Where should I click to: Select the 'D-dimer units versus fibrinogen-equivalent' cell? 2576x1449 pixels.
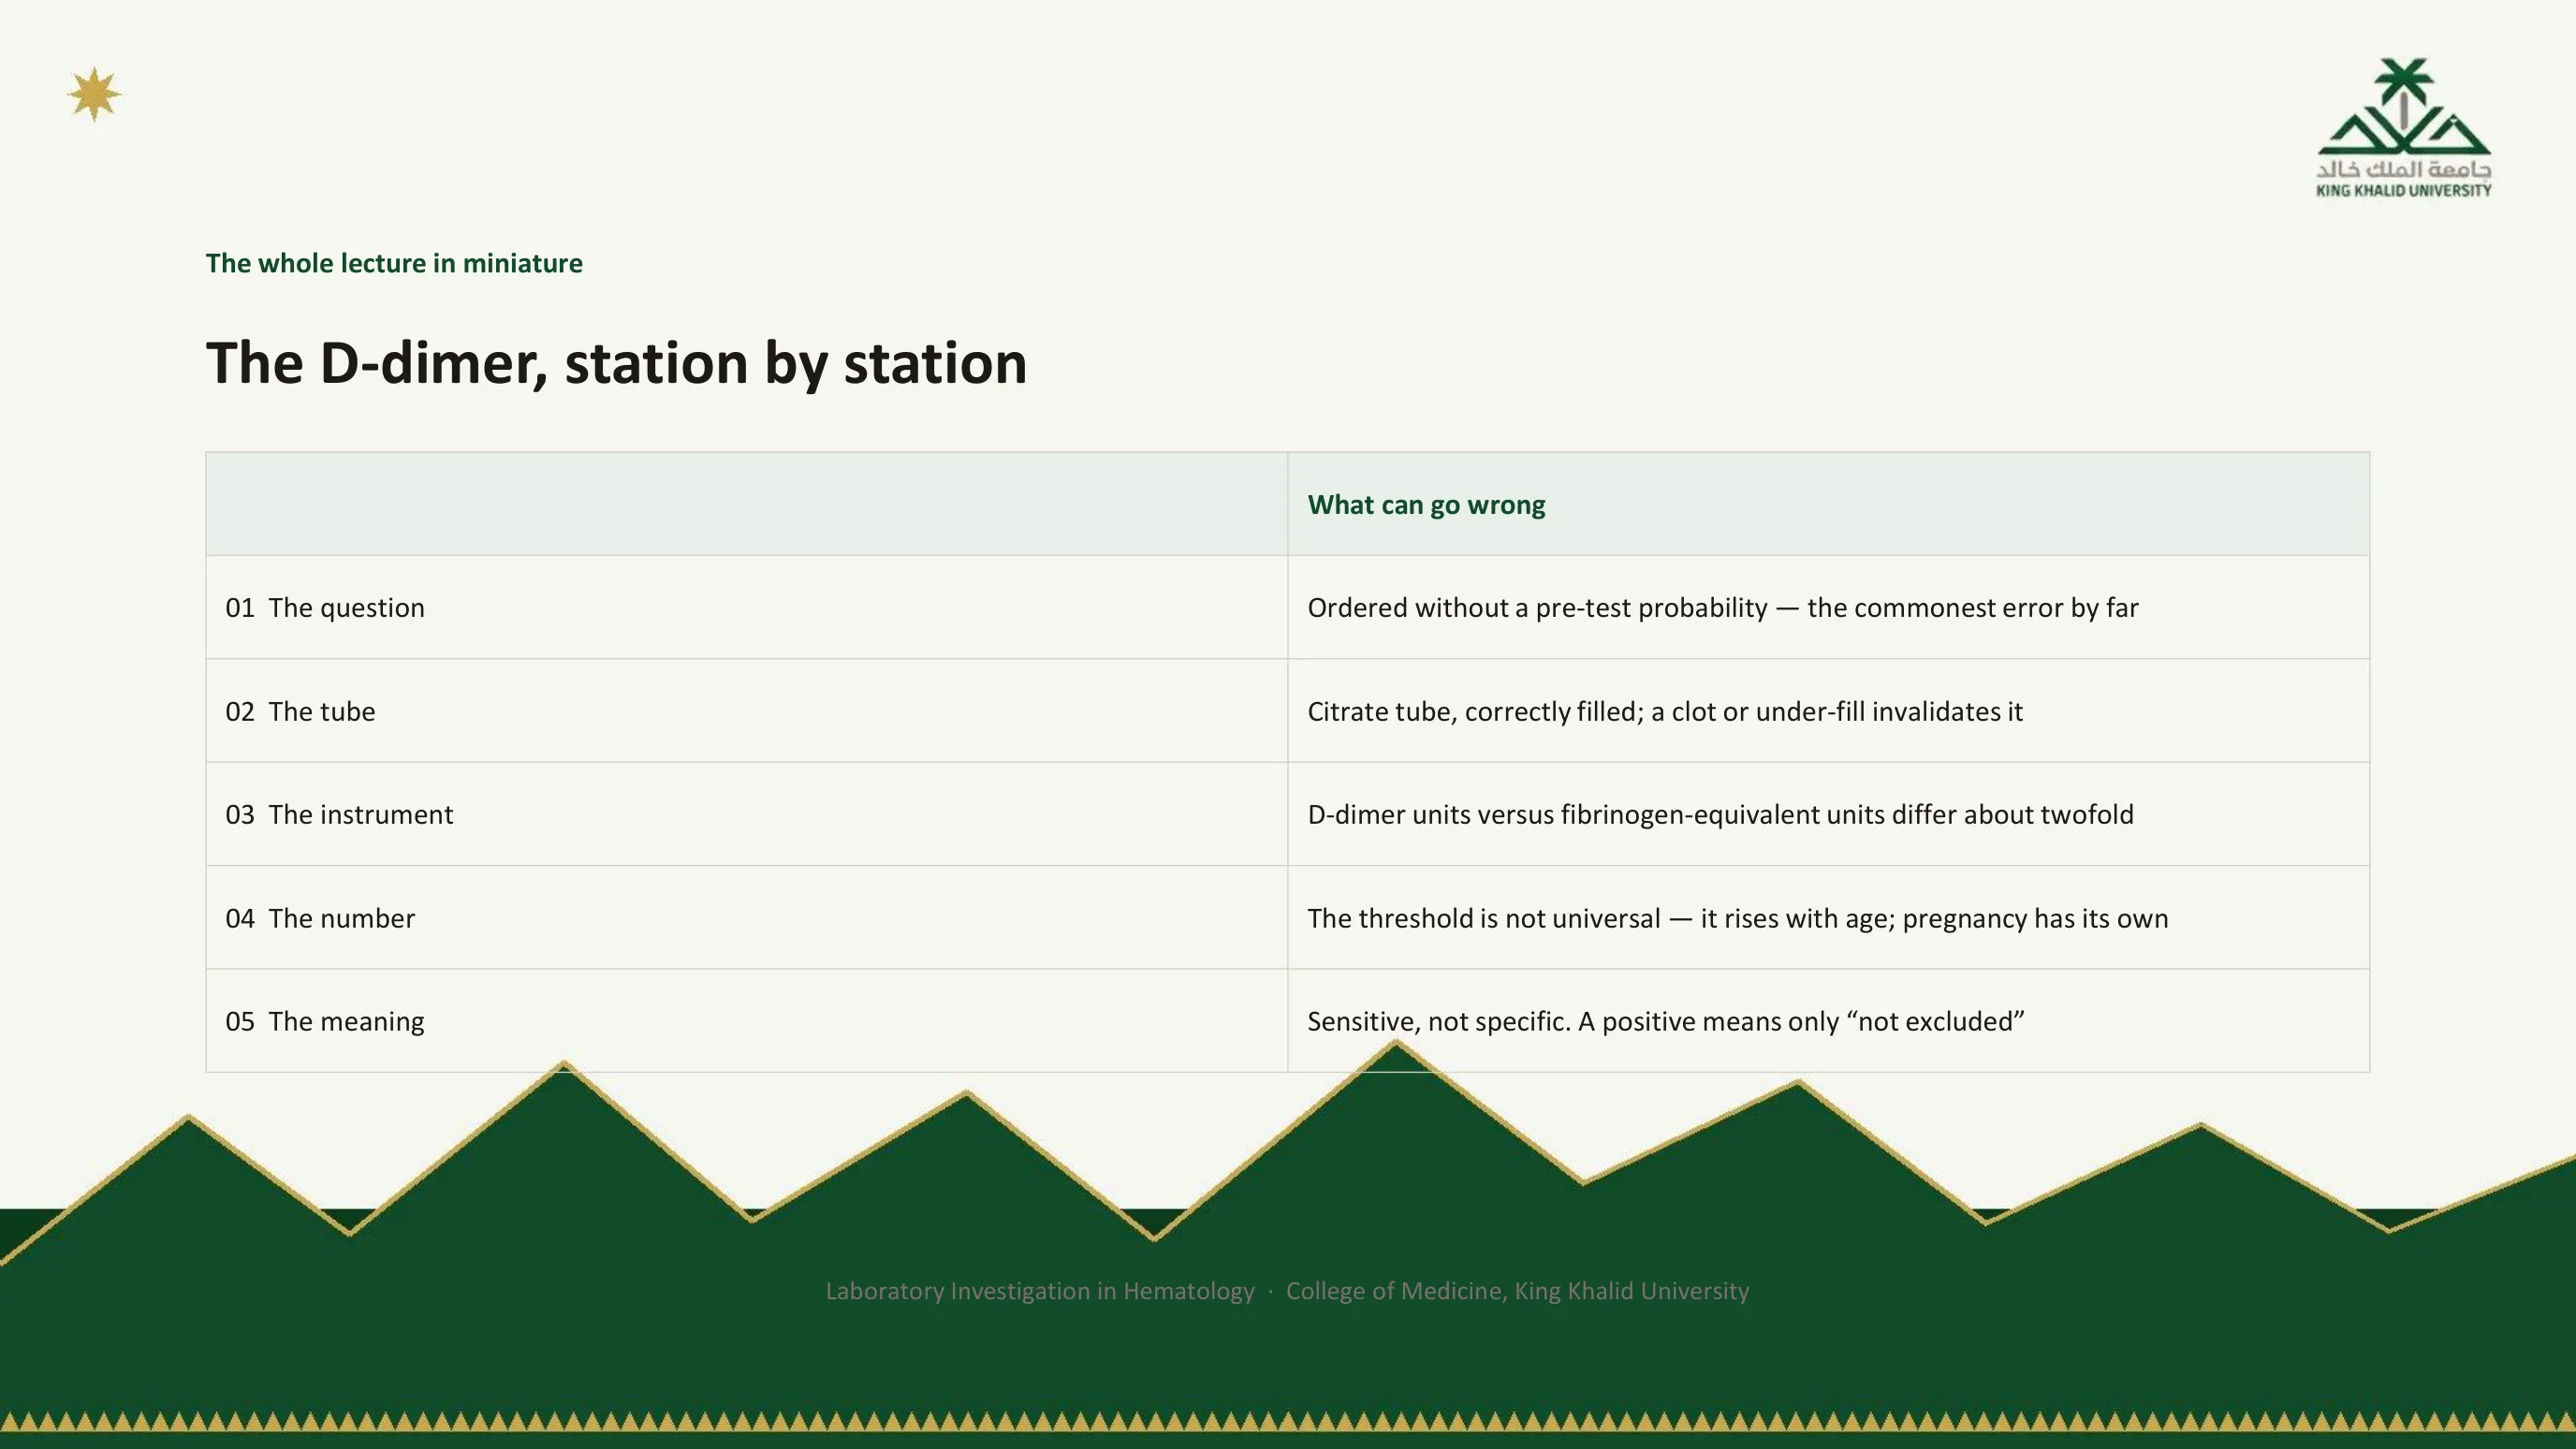pyautogui.click(x=1828, y=814)
